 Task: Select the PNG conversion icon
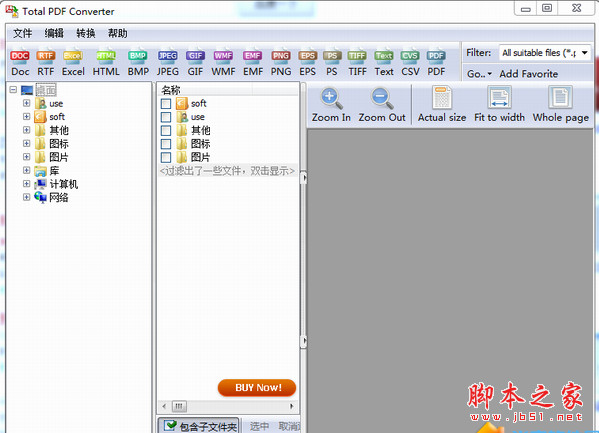281,63
